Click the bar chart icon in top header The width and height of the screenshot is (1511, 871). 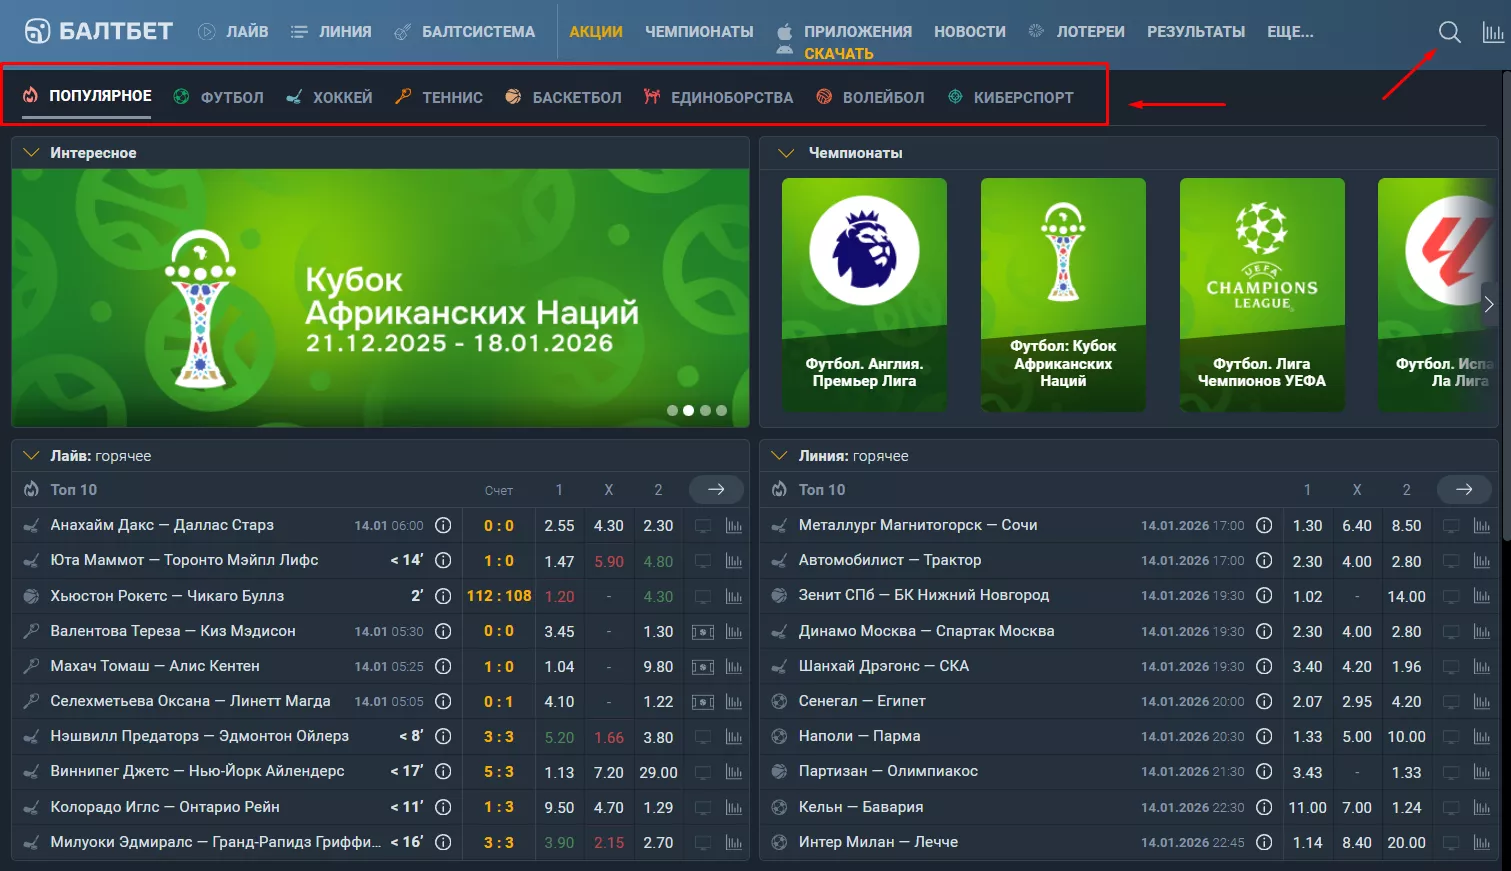pos(1493,33)
